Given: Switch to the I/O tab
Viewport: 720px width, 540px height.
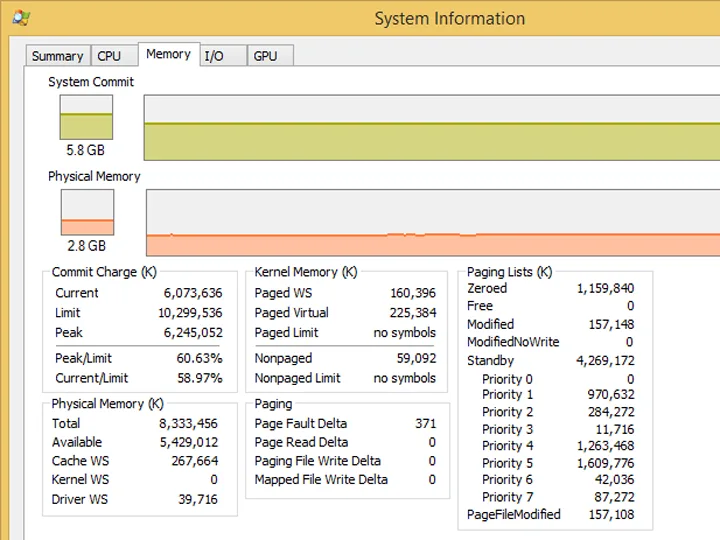Looking at the screenshot, I should pyautogui.click(x=224, y=56).
